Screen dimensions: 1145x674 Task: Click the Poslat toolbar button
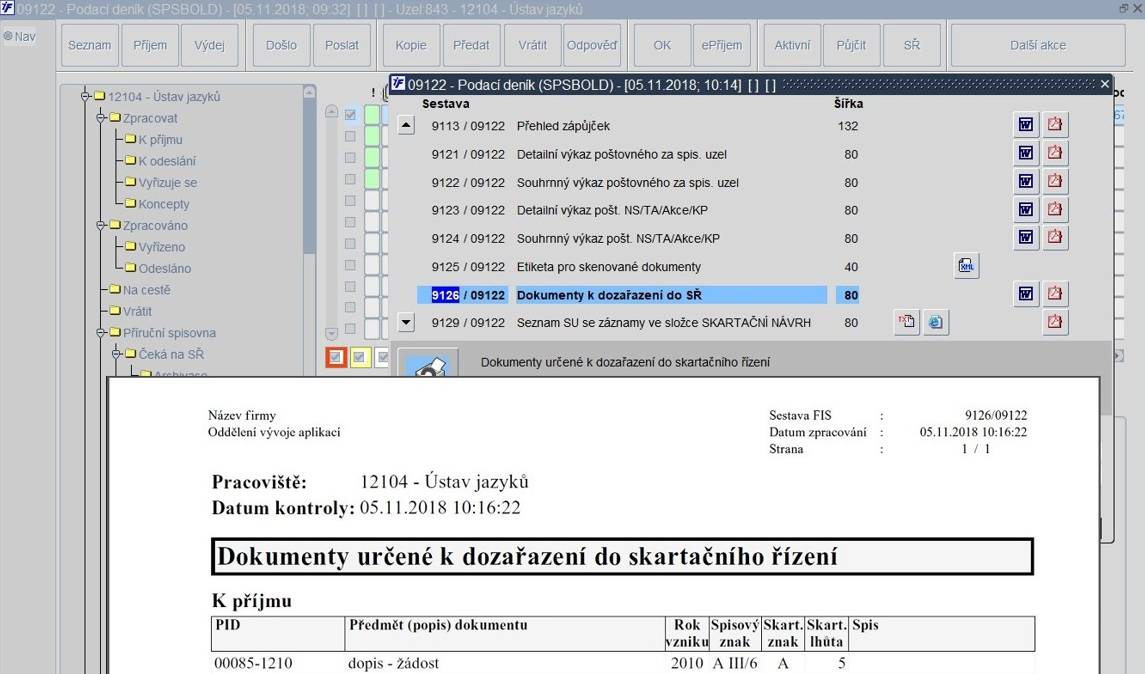pyautogui.click(x=342, y=45)
